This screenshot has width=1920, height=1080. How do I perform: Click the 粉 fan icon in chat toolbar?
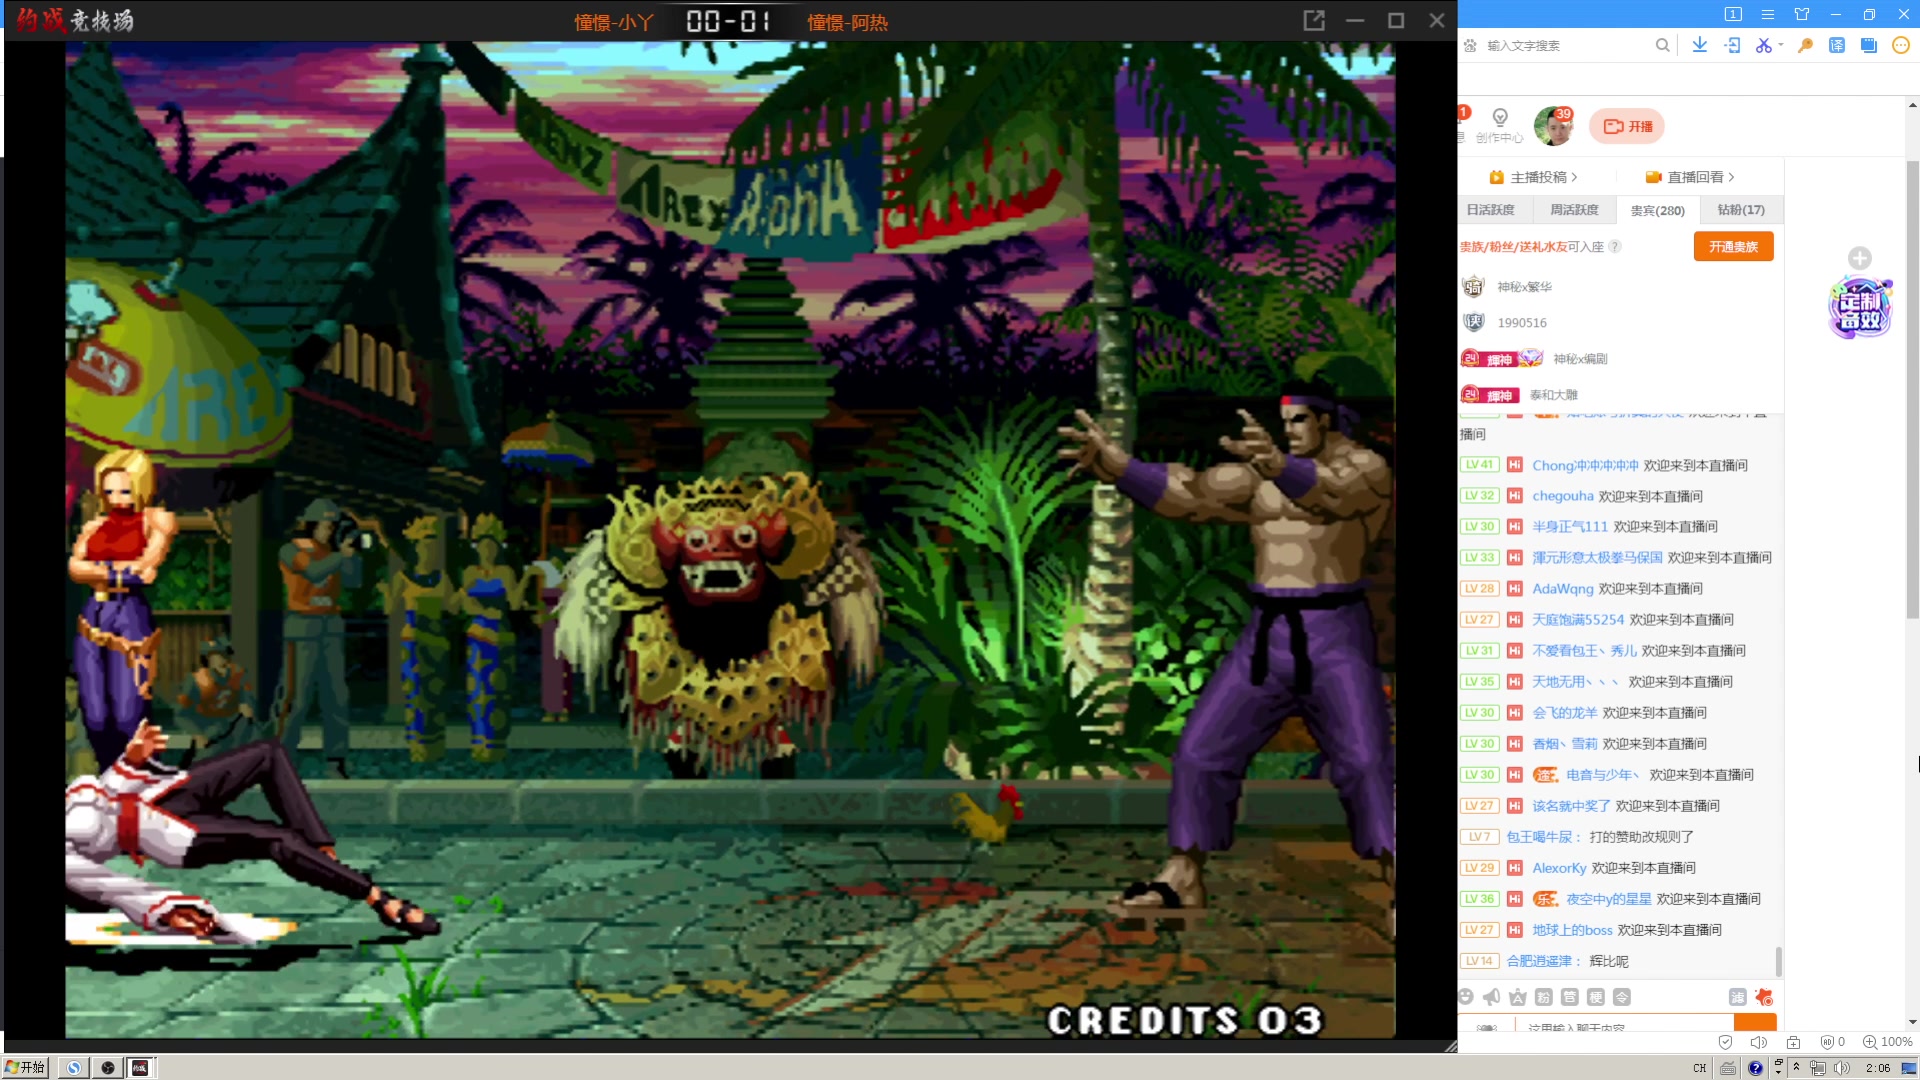(1544, 997)
